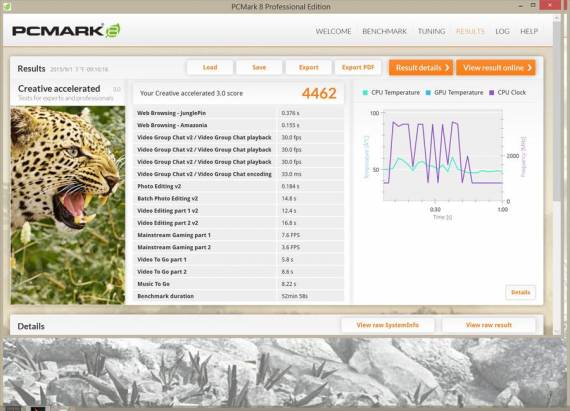This screenshot has height=411, width=570.
Task: Select the Video Group Chat encoding row
Action: tap(239, 174)
